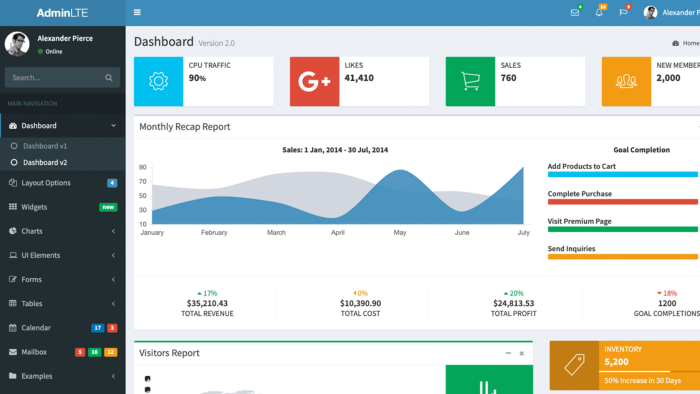Viewport: 700px width, 394px height.
Task: Expand the Tables submenu arrow
Action: click(x=113, y=303)
